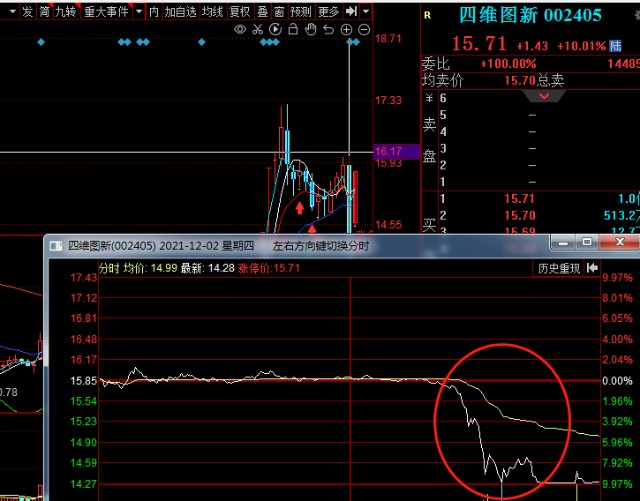
Task: Click 加自选 to add to watchlist
Action: point(180,11)
